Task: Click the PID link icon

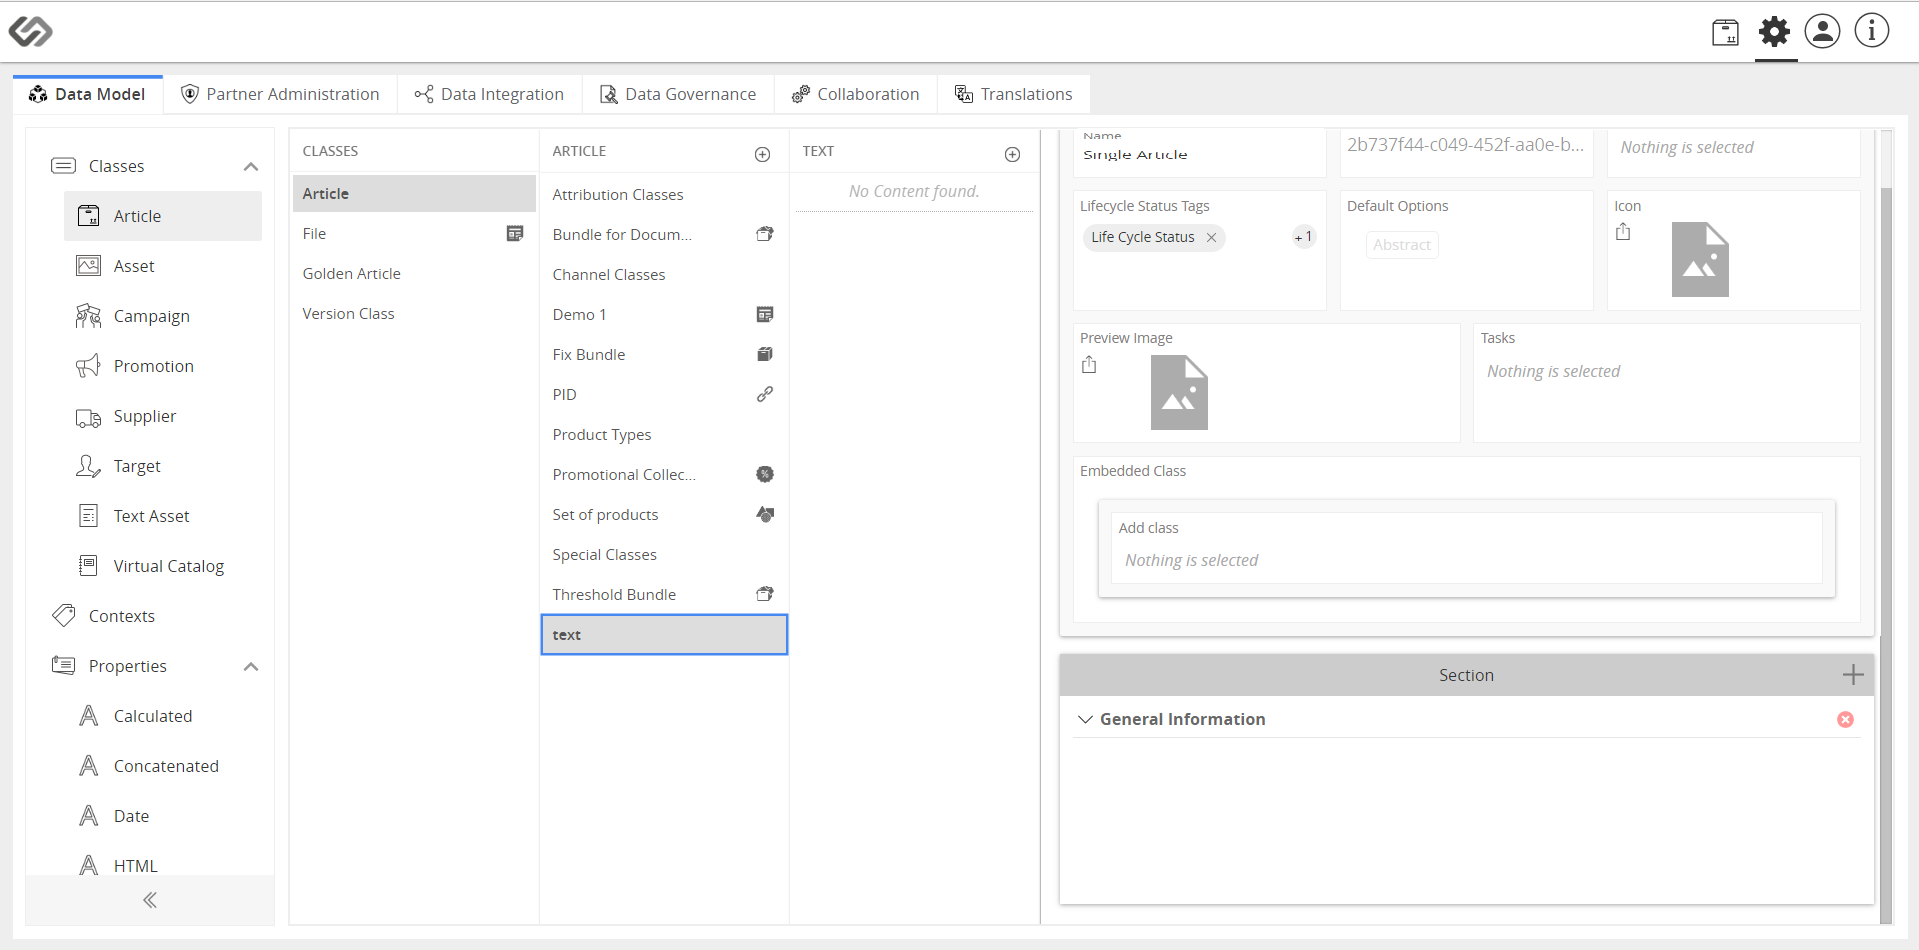Action: coord(765,394)
